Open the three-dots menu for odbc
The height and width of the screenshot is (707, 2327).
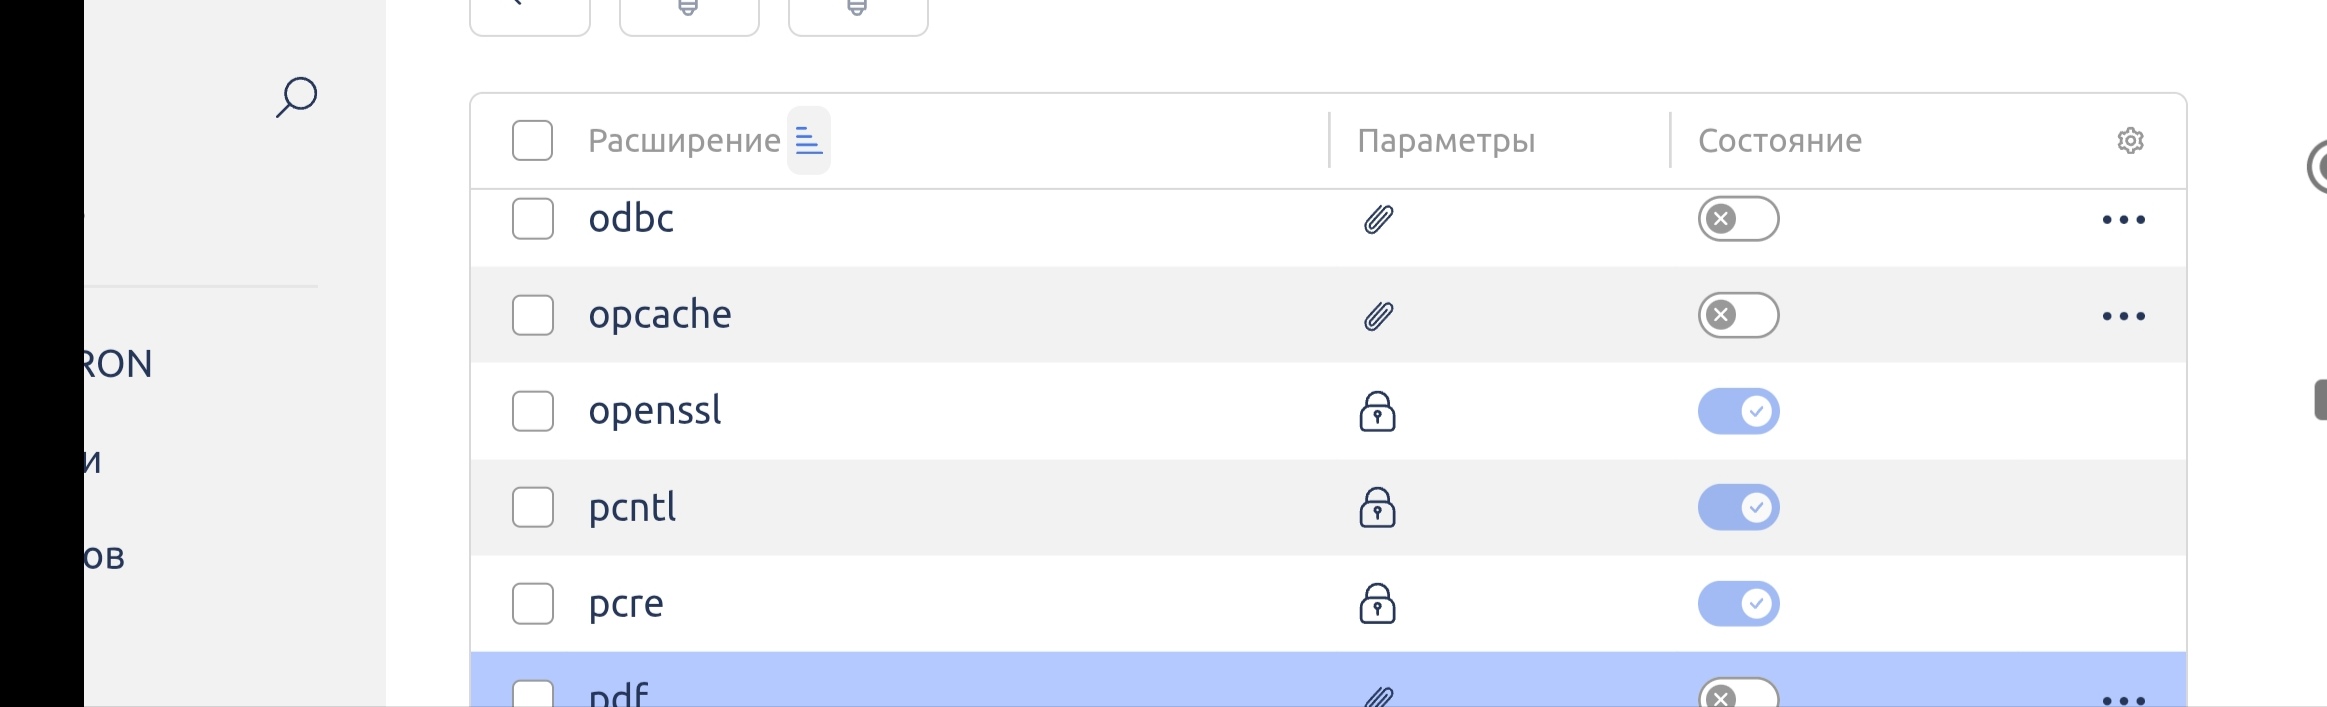2123,220
